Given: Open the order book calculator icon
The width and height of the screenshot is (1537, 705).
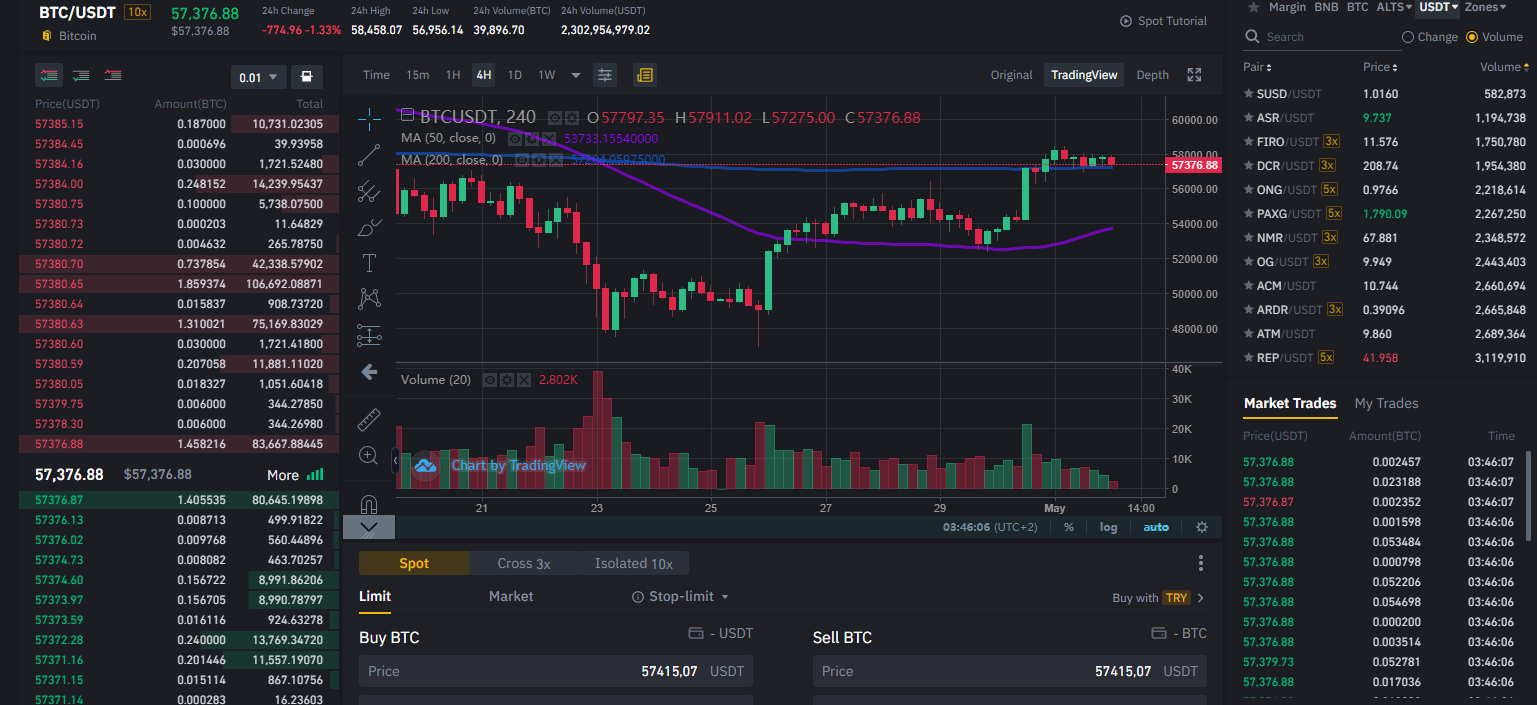Looking at the screenshot, I should point(306,77).
